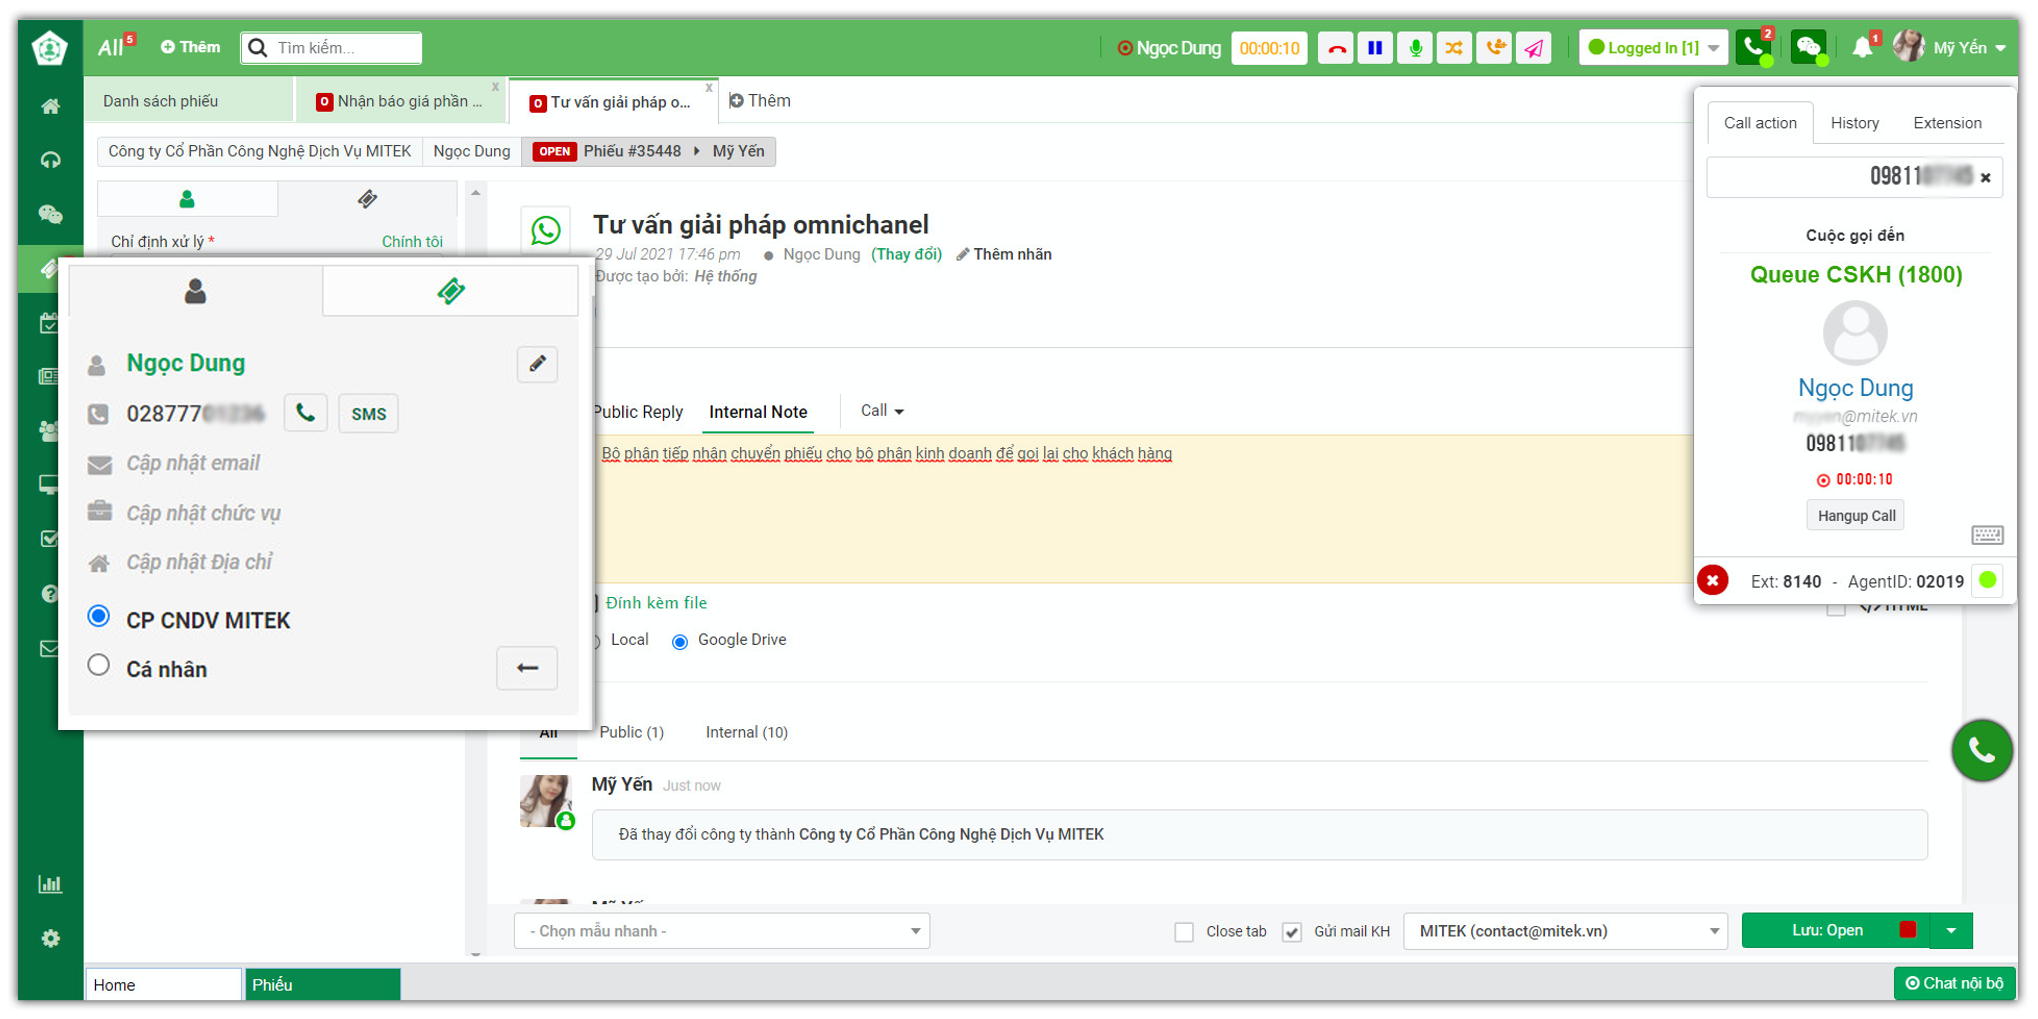
Task: Open the notifications bell icon
Action: pos(1862,48)
